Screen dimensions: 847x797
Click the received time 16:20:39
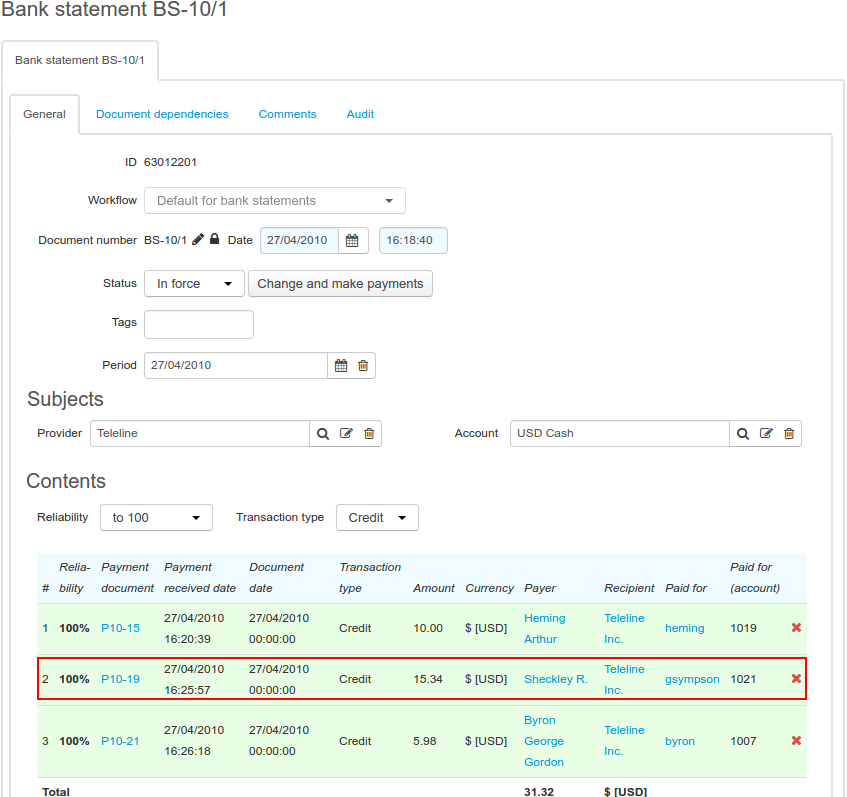coord(187,639)
